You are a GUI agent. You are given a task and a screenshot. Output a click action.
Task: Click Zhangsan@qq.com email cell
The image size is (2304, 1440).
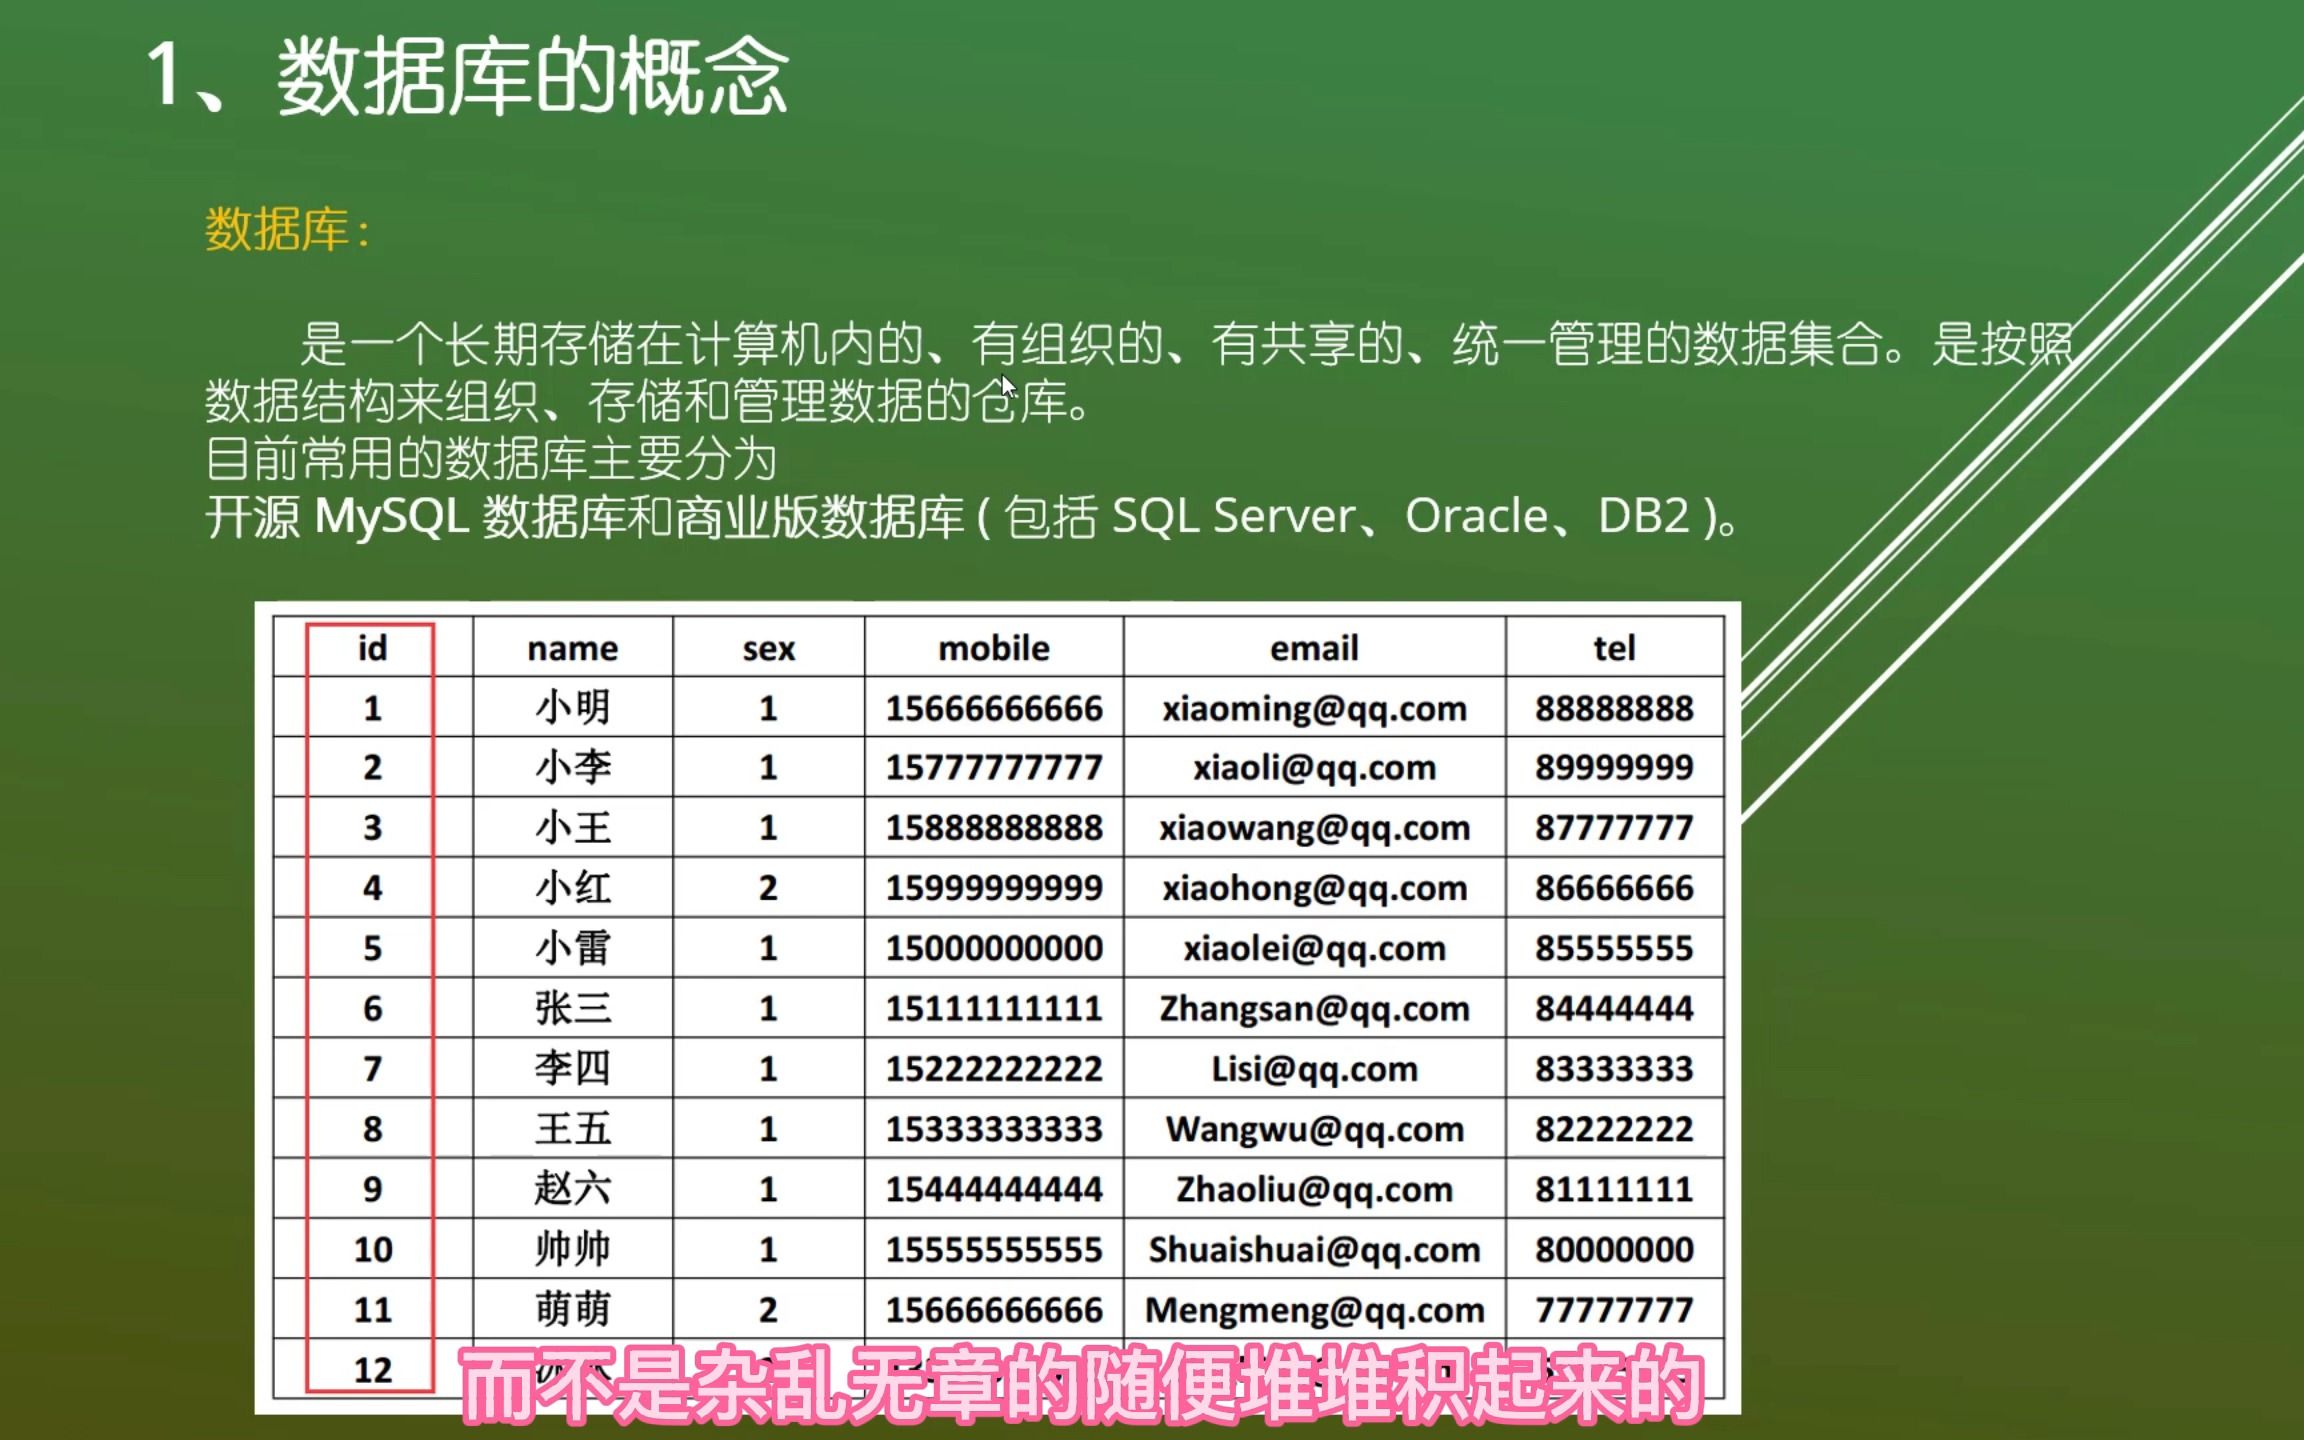pos(1312,1009)
